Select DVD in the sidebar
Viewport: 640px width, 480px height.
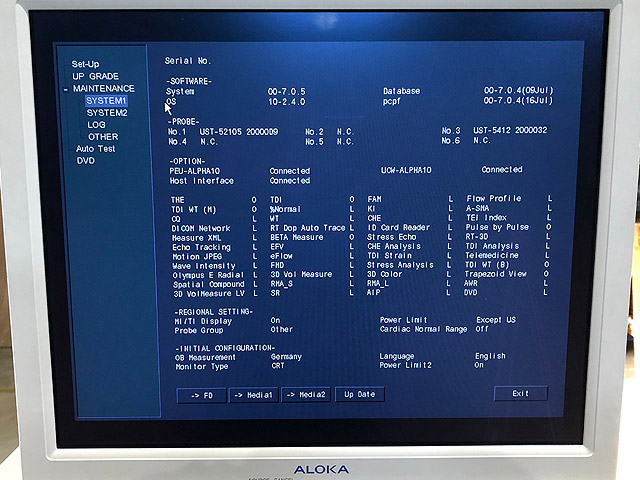(86, 161)
